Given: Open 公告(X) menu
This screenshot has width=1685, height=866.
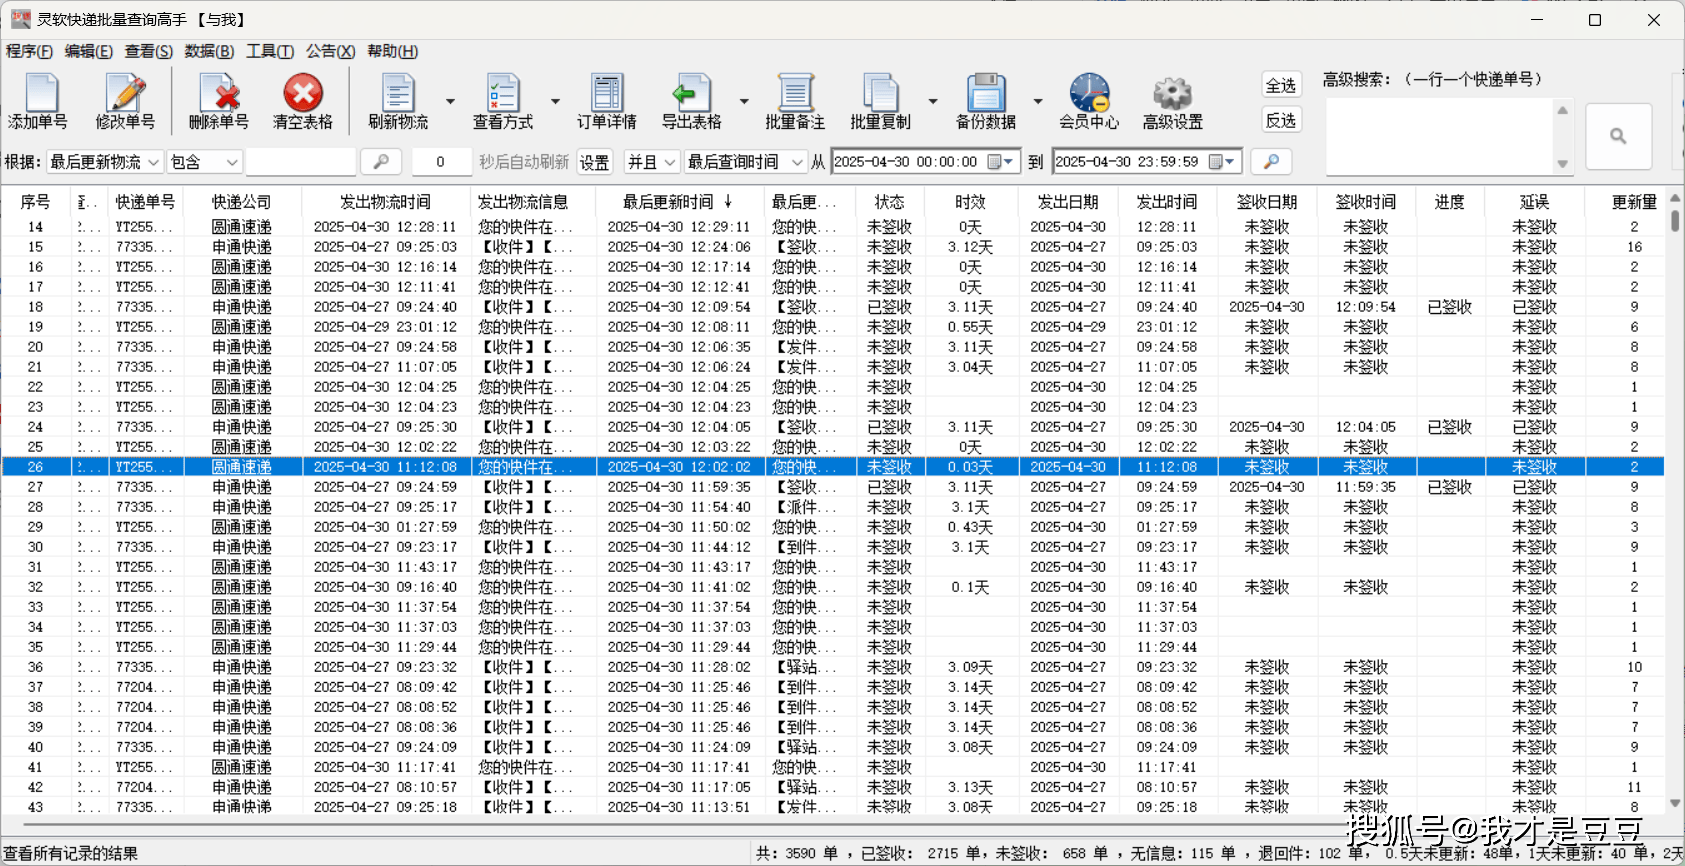Looking at the screenshot, I should tap(330, 51).
